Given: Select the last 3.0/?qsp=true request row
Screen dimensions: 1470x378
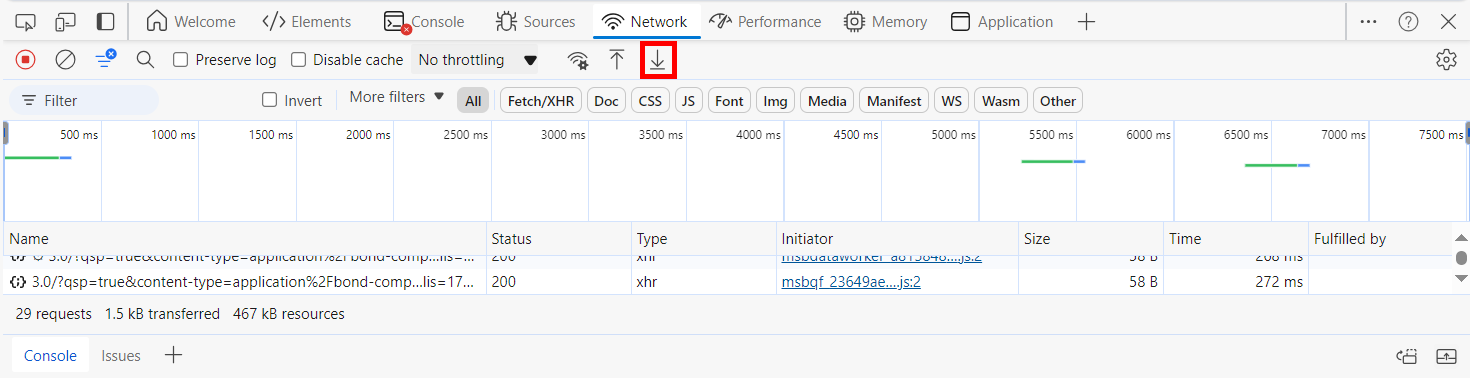Looking at the screenshot, I should pos(727,282).
